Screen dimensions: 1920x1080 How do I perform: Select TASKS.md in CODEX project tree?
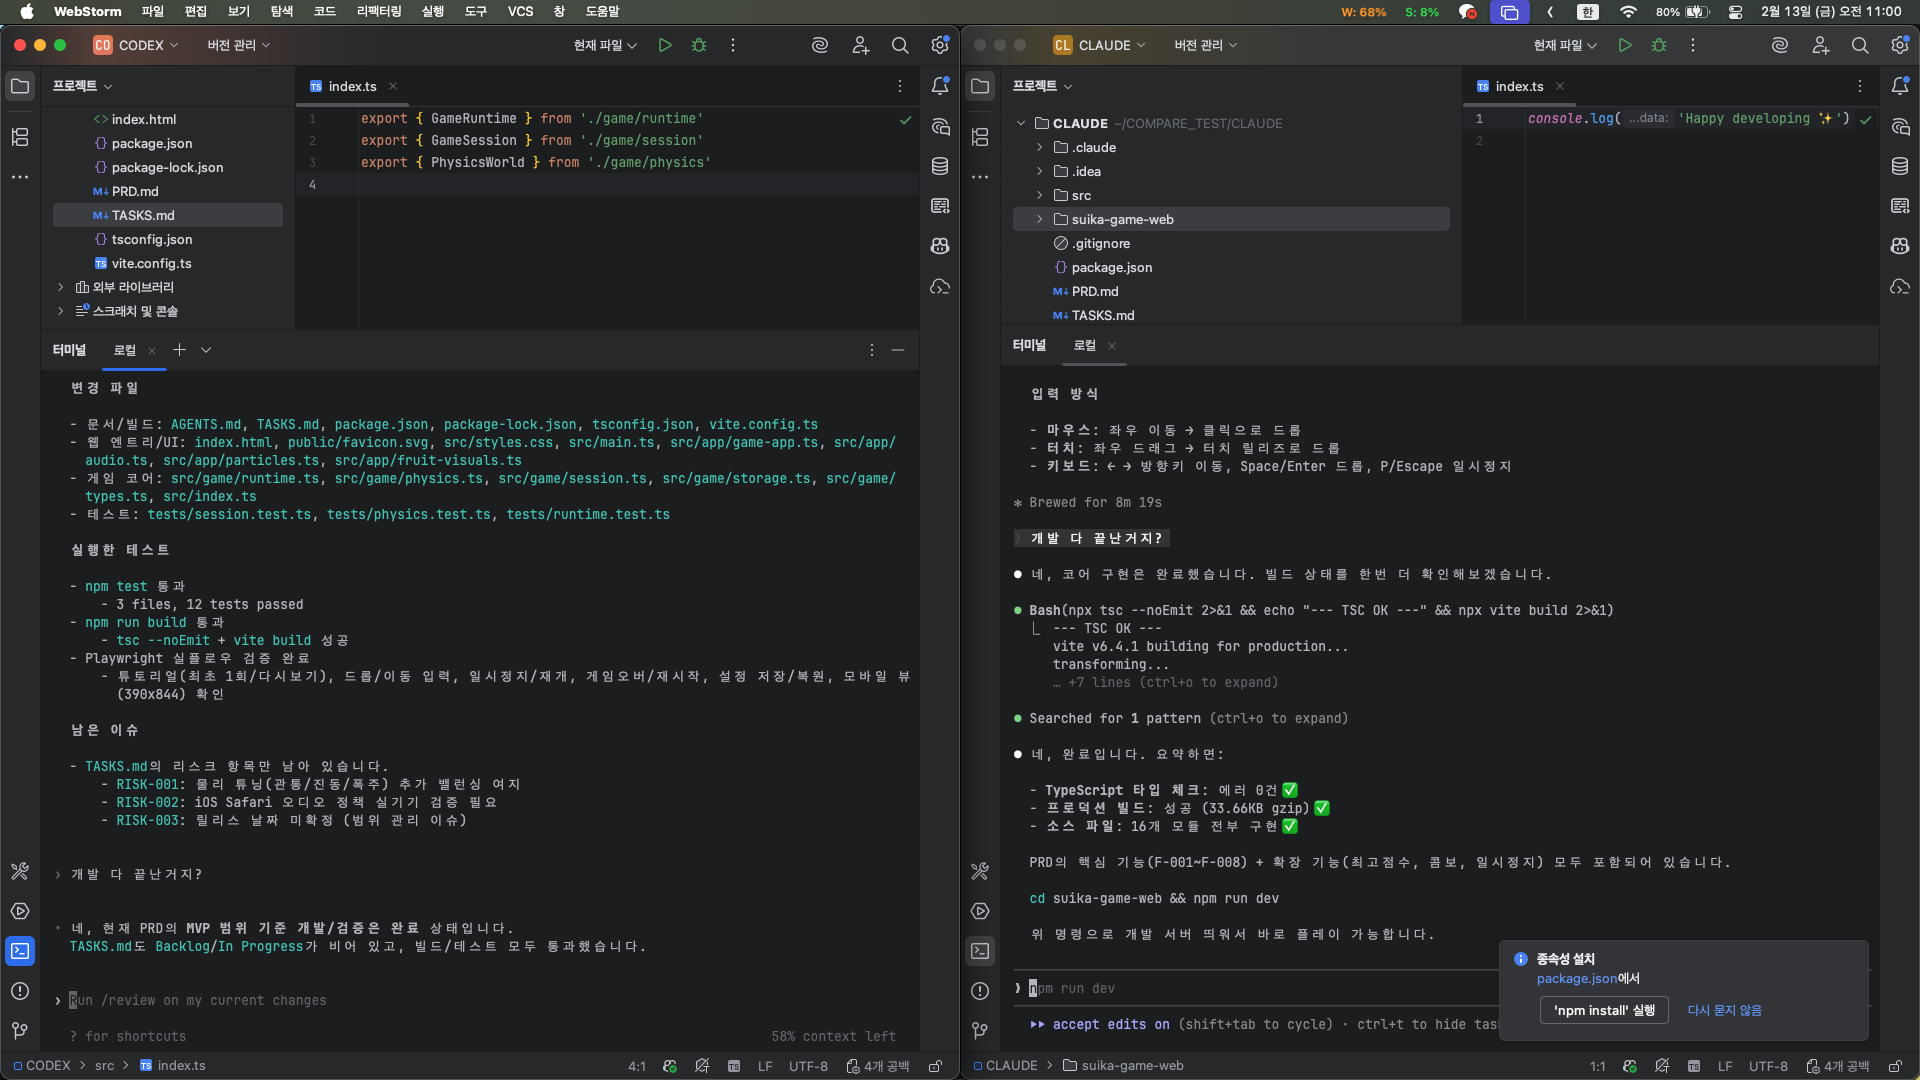click(x=143, y=215)
